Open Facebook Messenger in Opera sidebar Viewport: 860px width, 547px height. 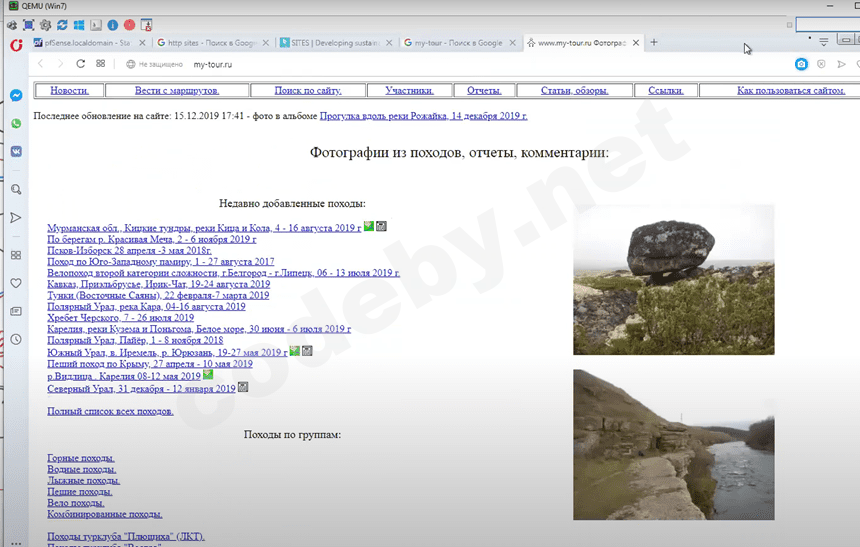click(x=16, y=96)
